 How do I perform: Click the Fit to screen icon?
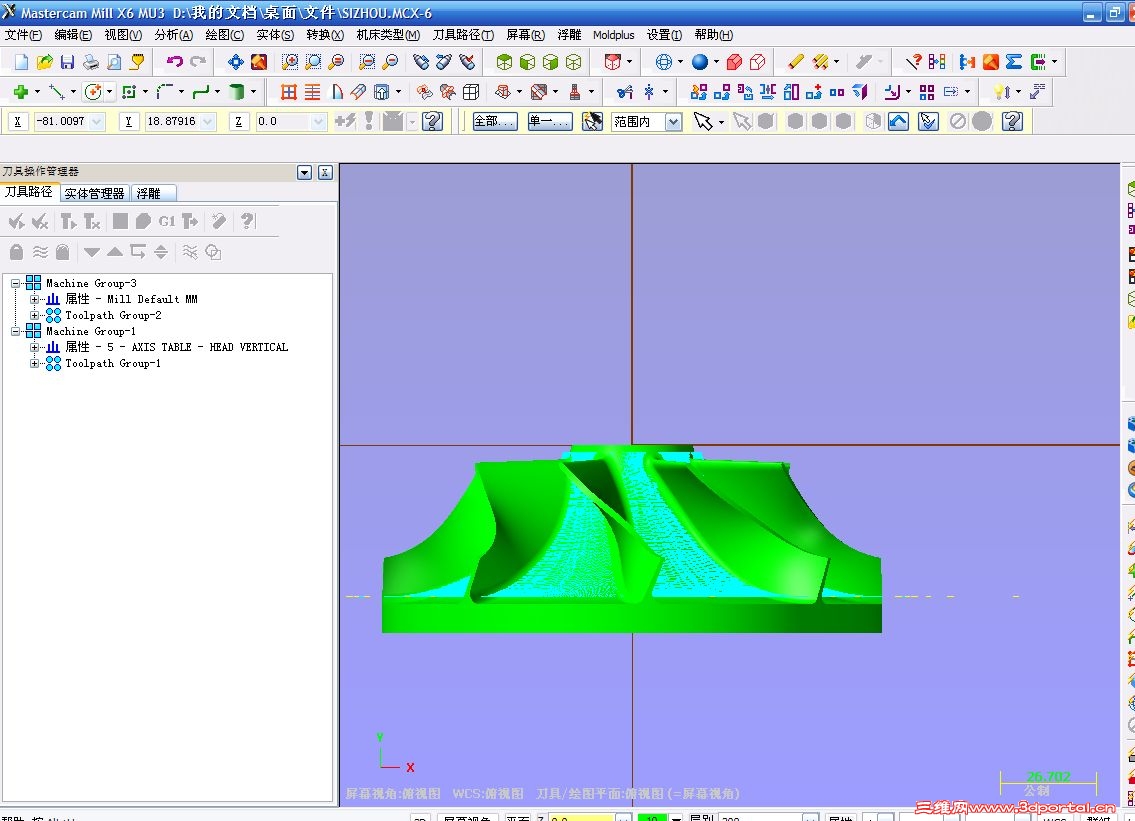coord(236,62)
